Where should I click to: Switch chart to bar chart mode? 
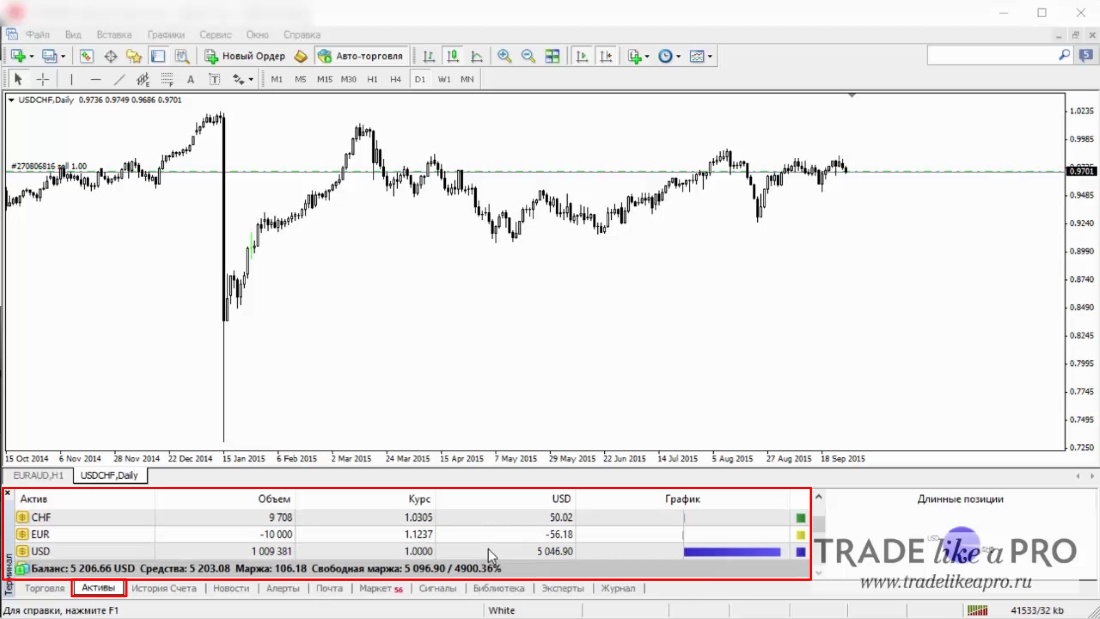click(x=429, y=56)
